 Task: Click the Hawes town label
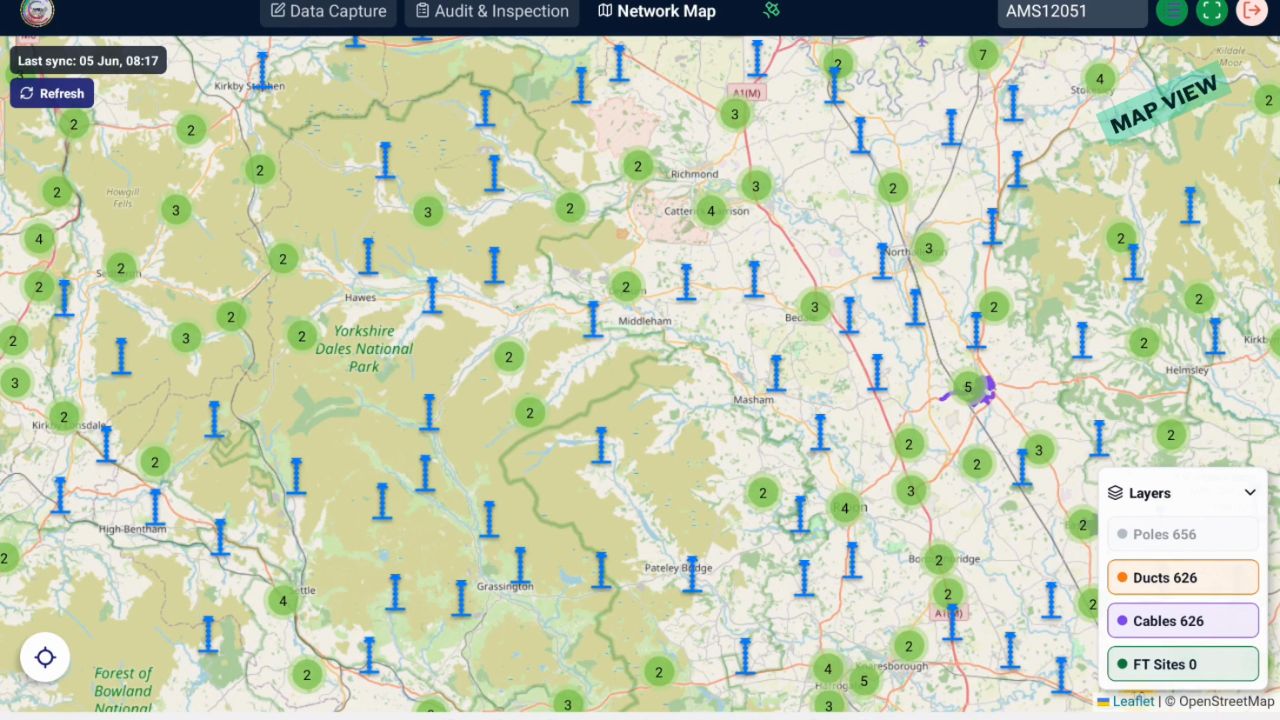pos(360,297)
